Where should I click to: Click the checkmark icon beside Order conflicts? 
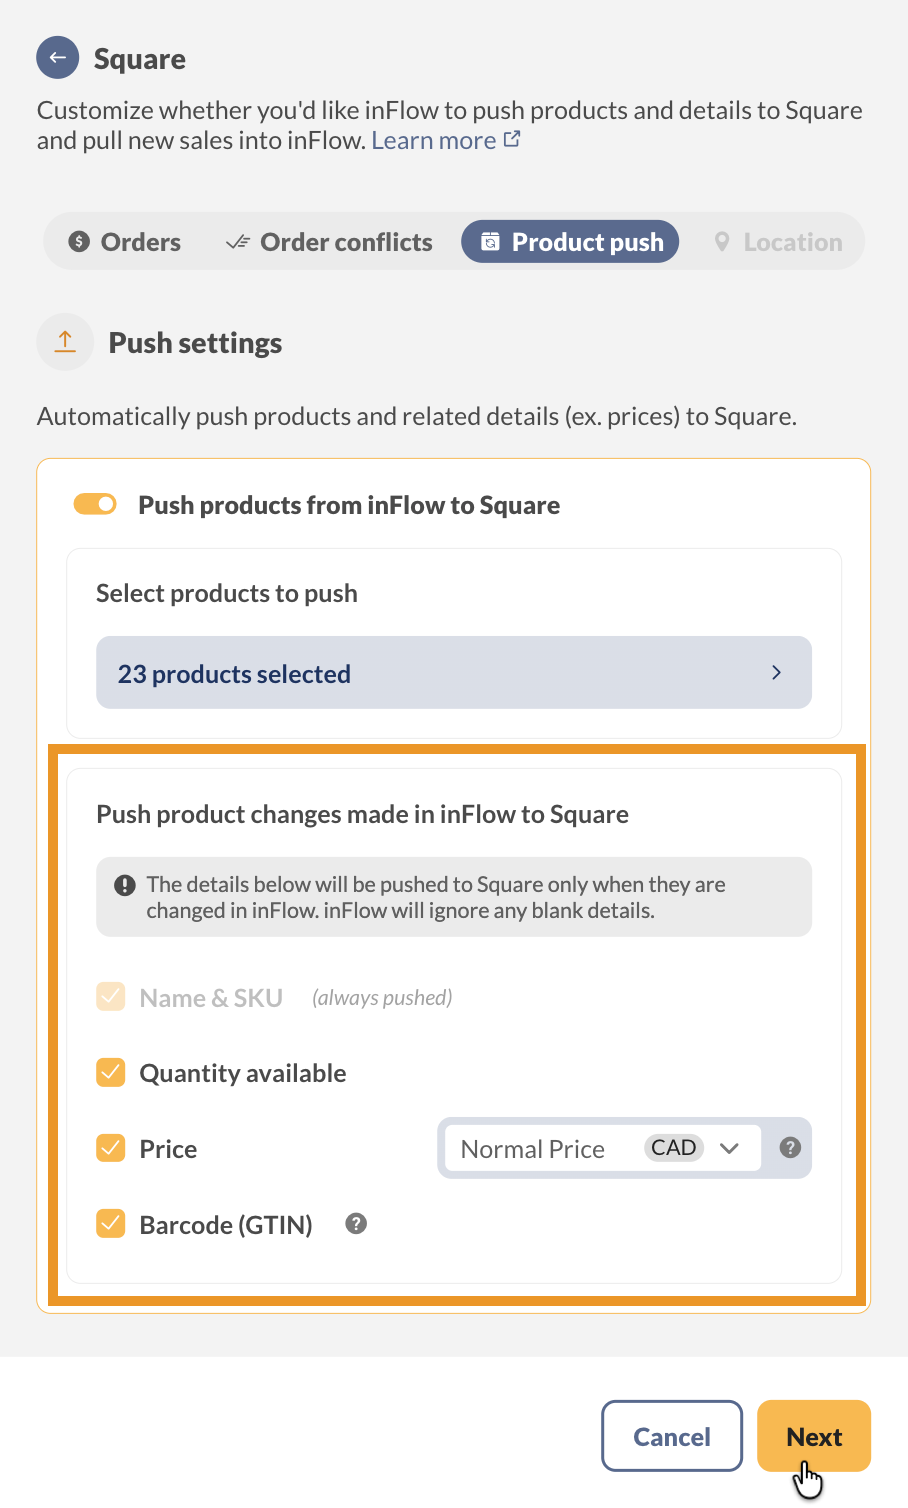tap(237, 241)
